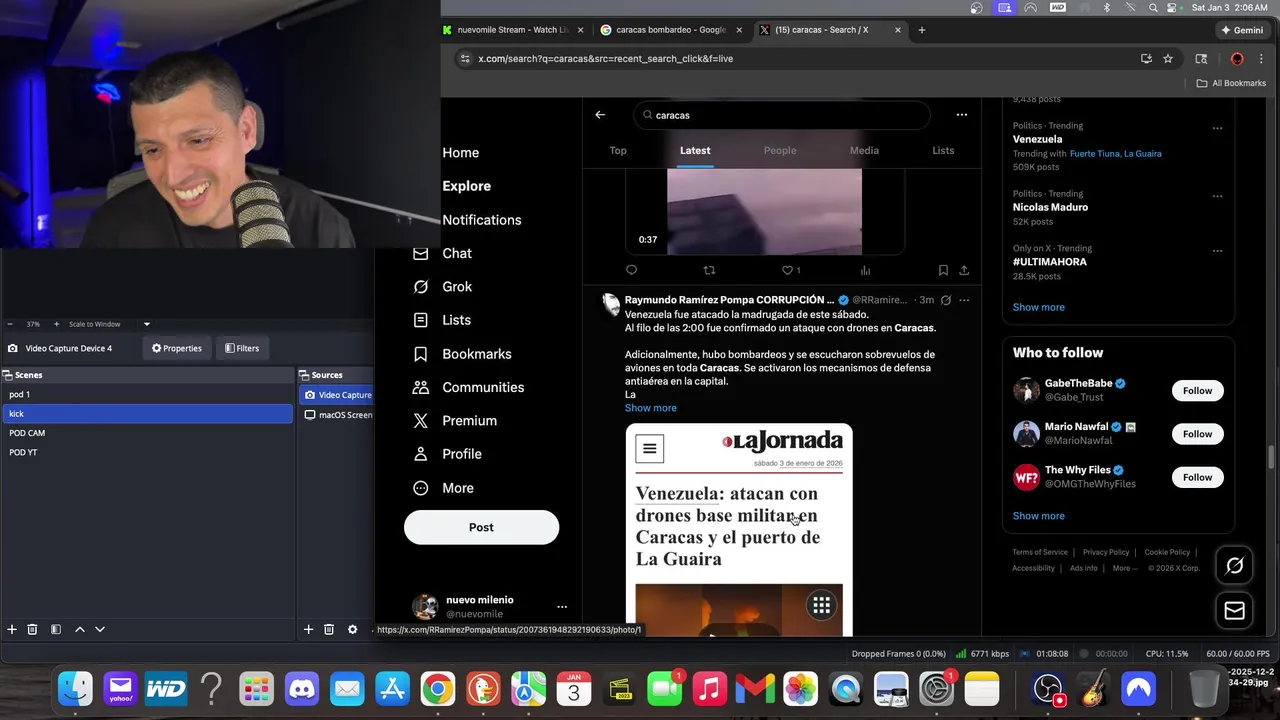Open La Jornada article image
The width and height of the screenshot is (1280, 720).
tap(739, 530)
